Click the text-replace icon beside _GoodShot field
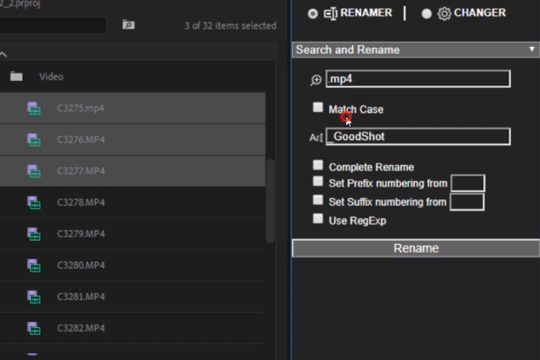 click(316, 138)
